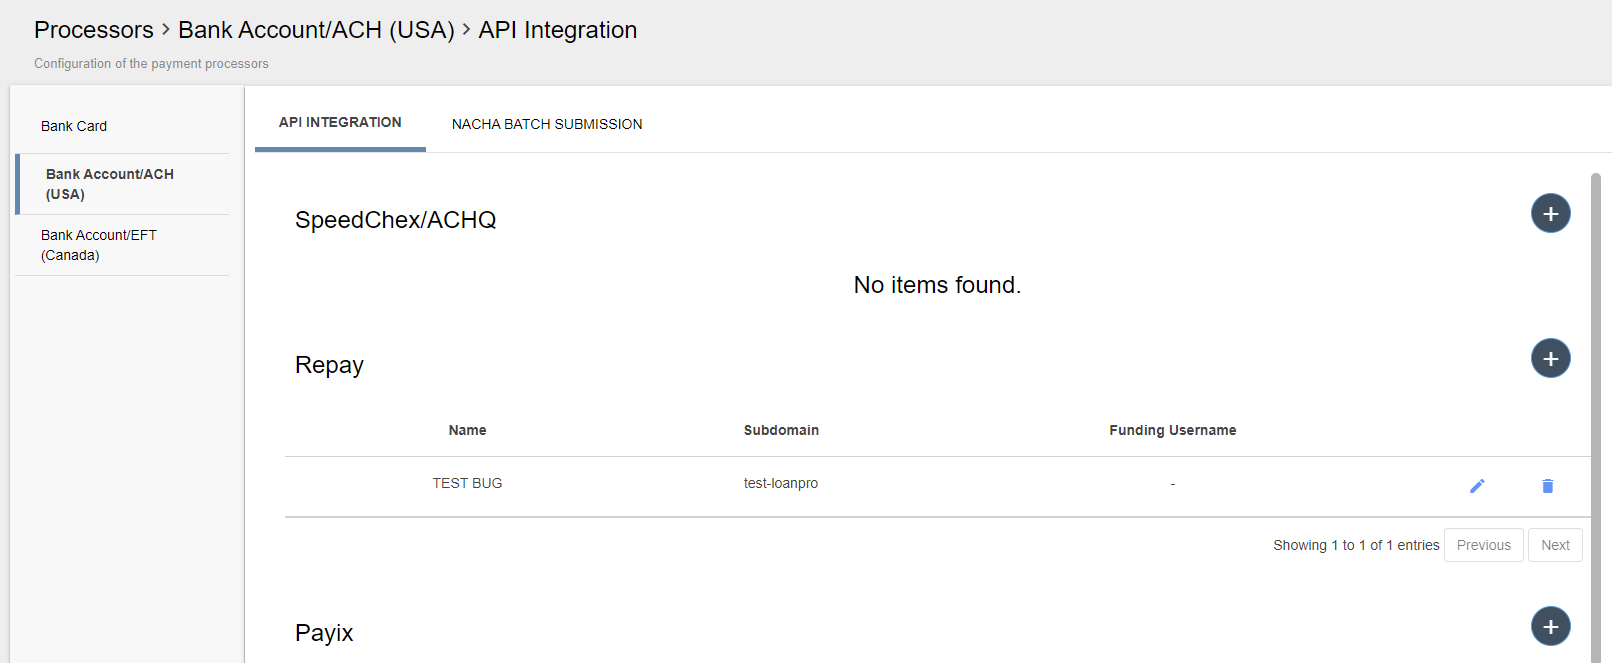Click the Repay section heading
This screenshot has height=663, width=1612.
click(x=329, y=365)
